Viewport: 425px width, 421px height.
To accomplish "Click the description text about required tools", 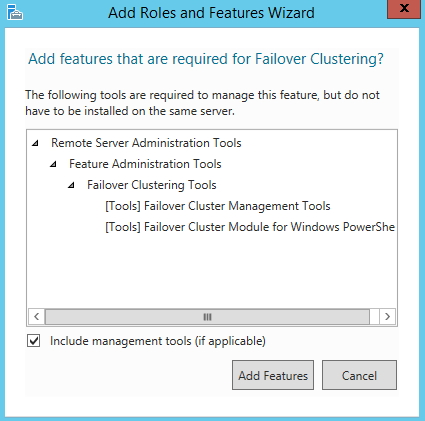I will [x=202, y=103].
